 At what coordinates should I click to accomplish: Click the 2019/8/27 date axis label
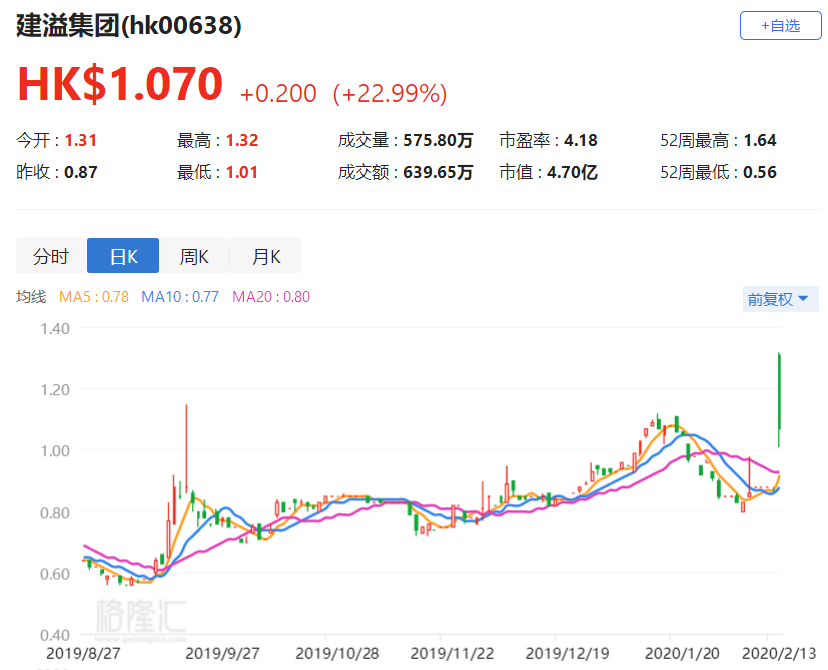[x=83, y=654]
